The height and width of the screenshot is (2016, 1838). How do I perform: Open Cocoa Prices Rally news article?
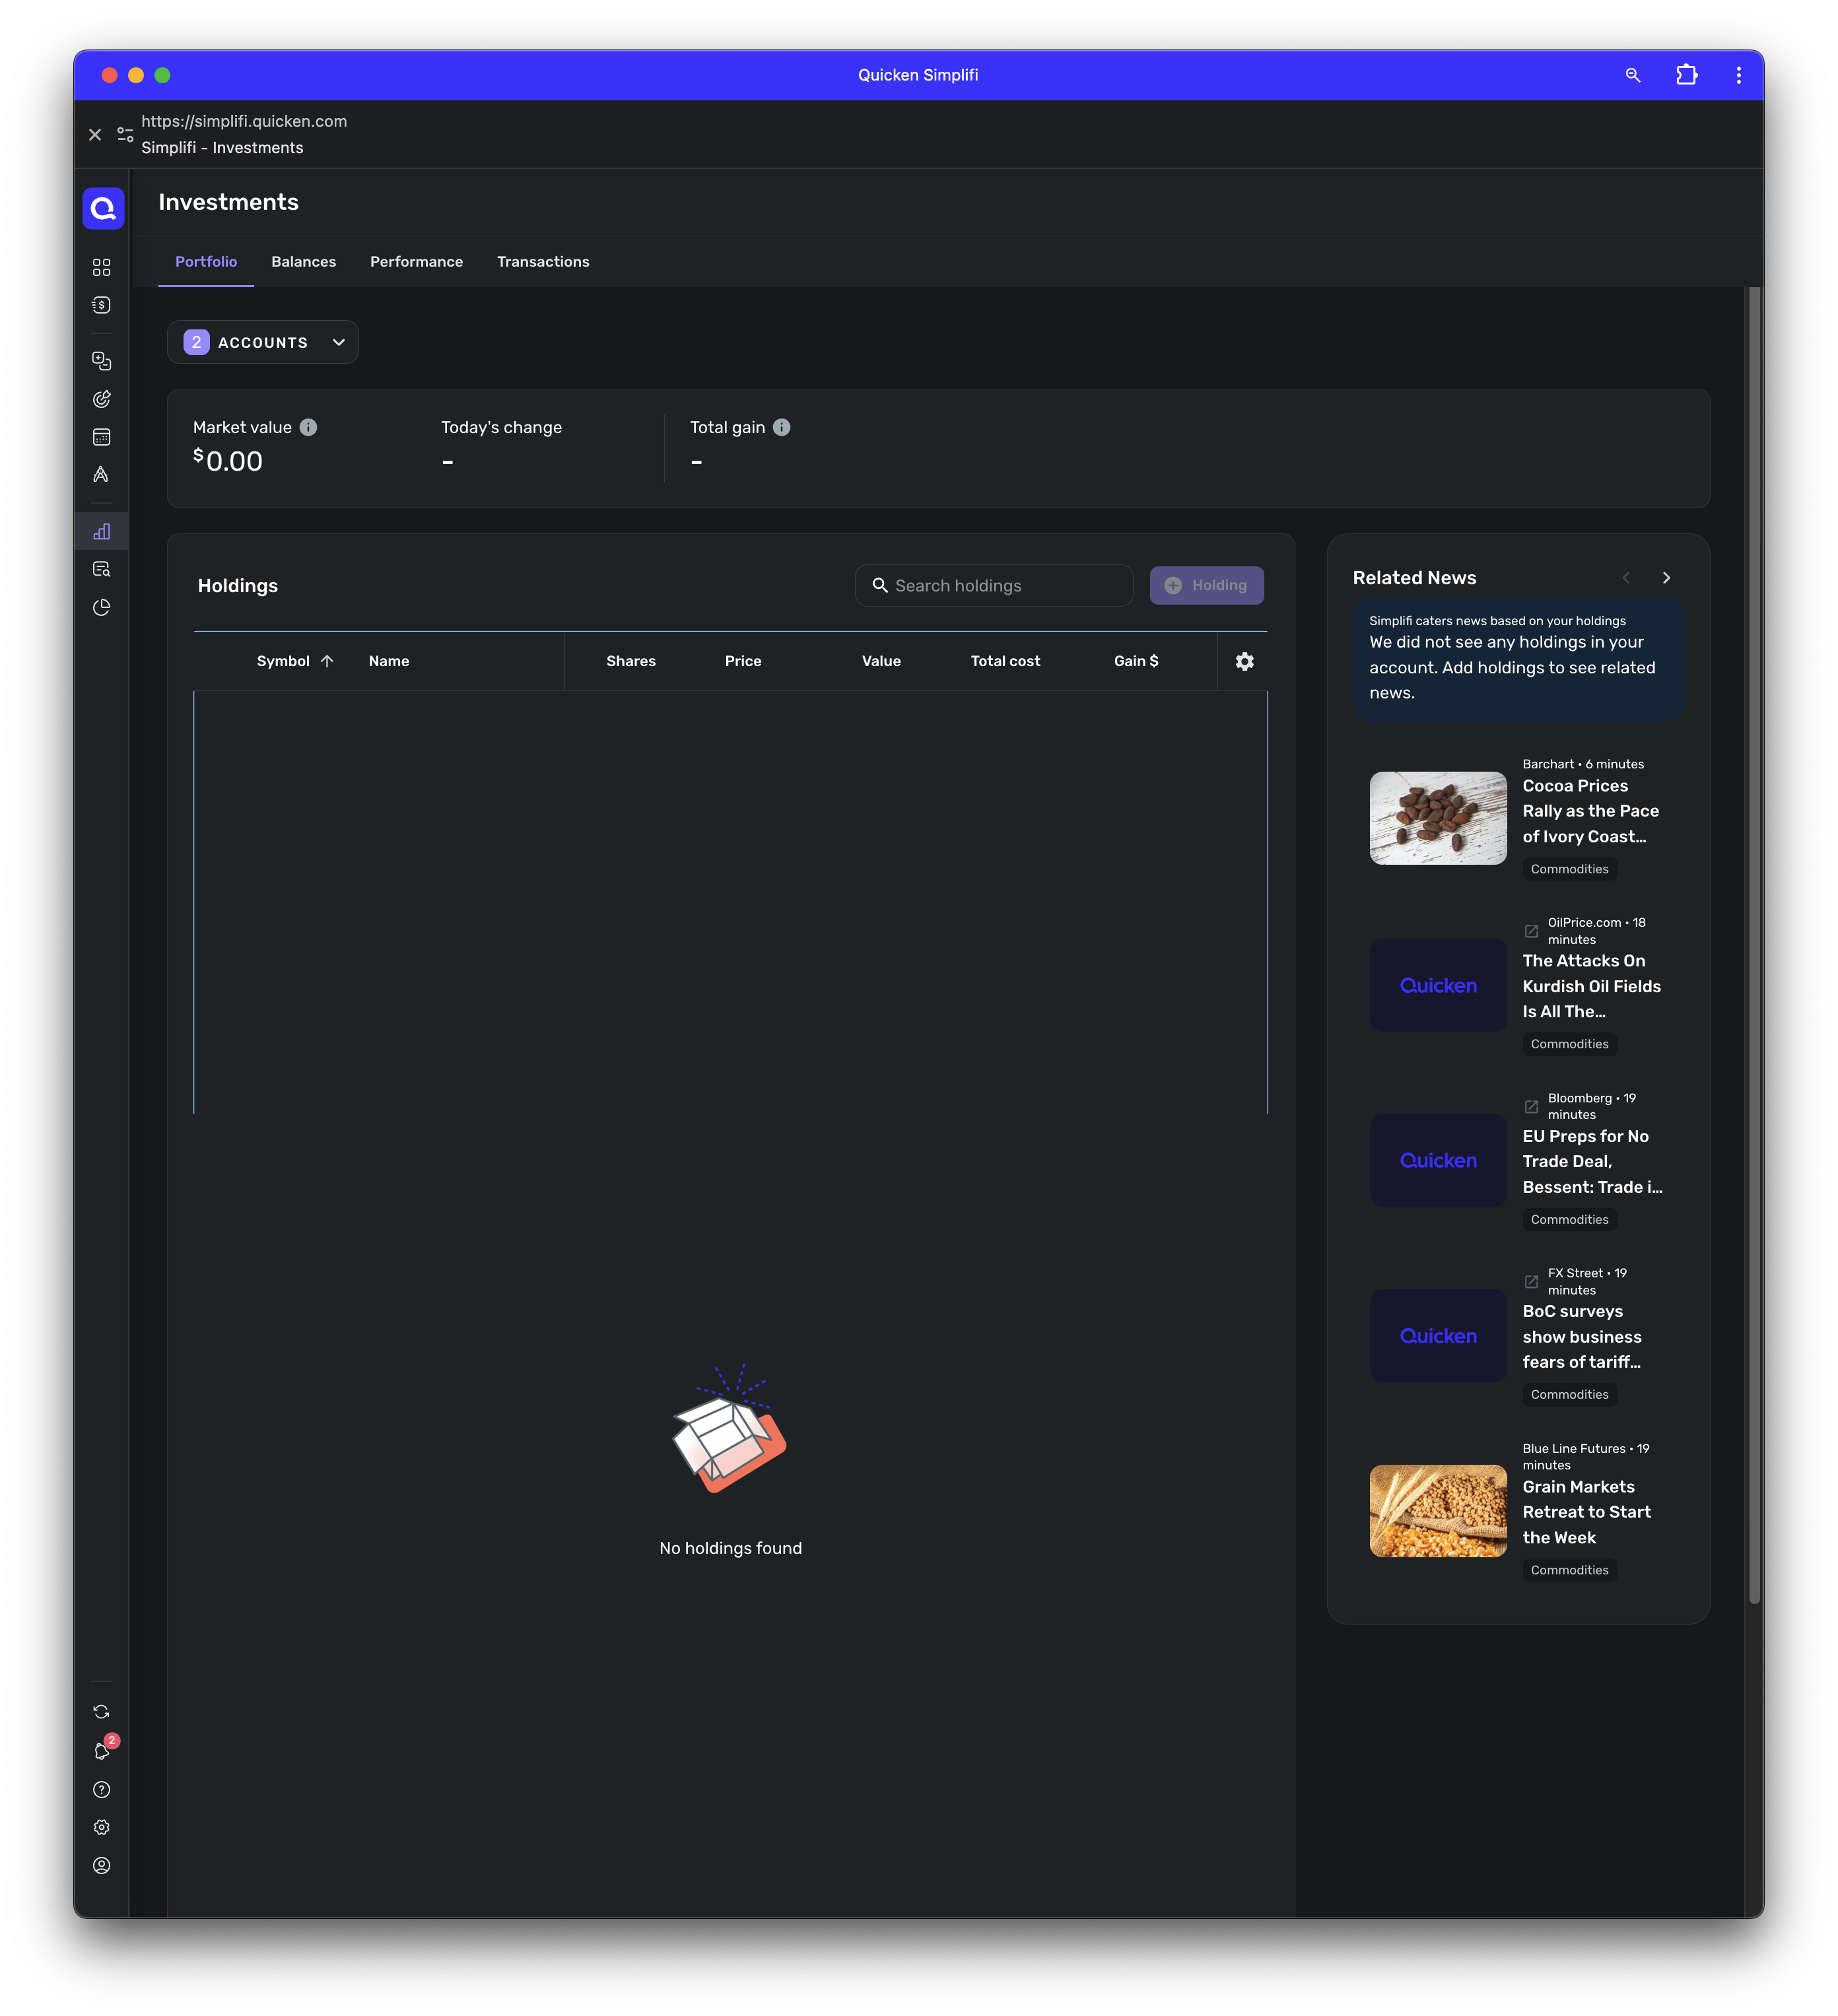pyautogui.click(x=1589, y=811)
